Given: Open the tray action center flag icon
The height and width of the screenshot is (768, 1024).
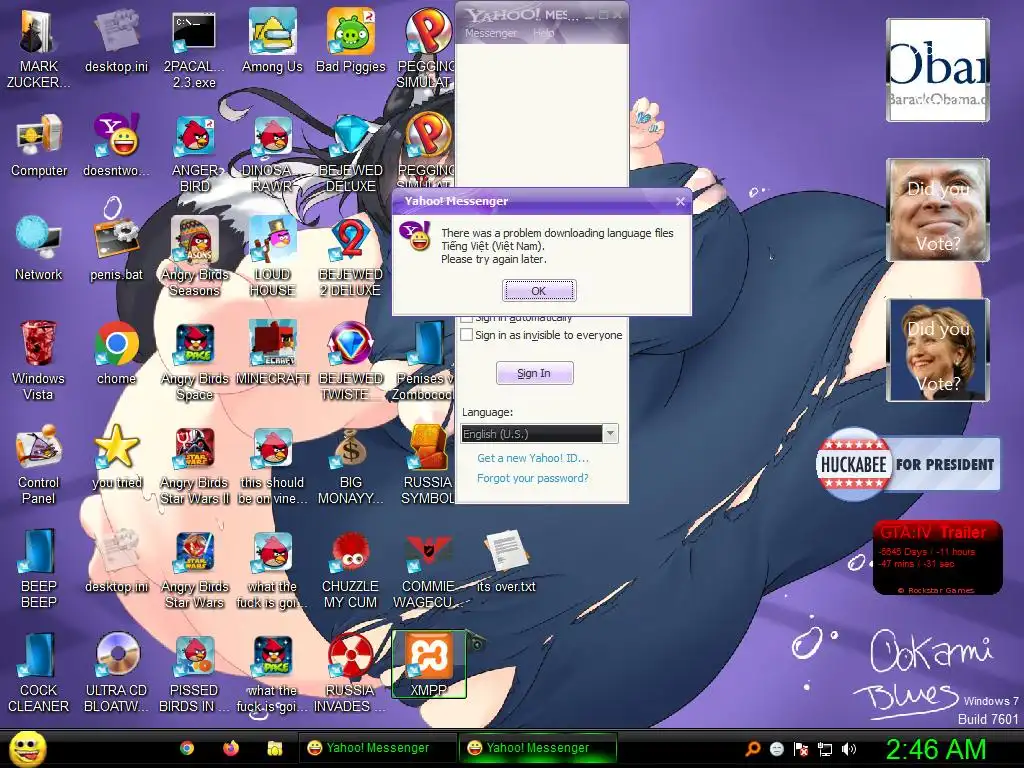Looking at the screenshot, I should (801, 749).
